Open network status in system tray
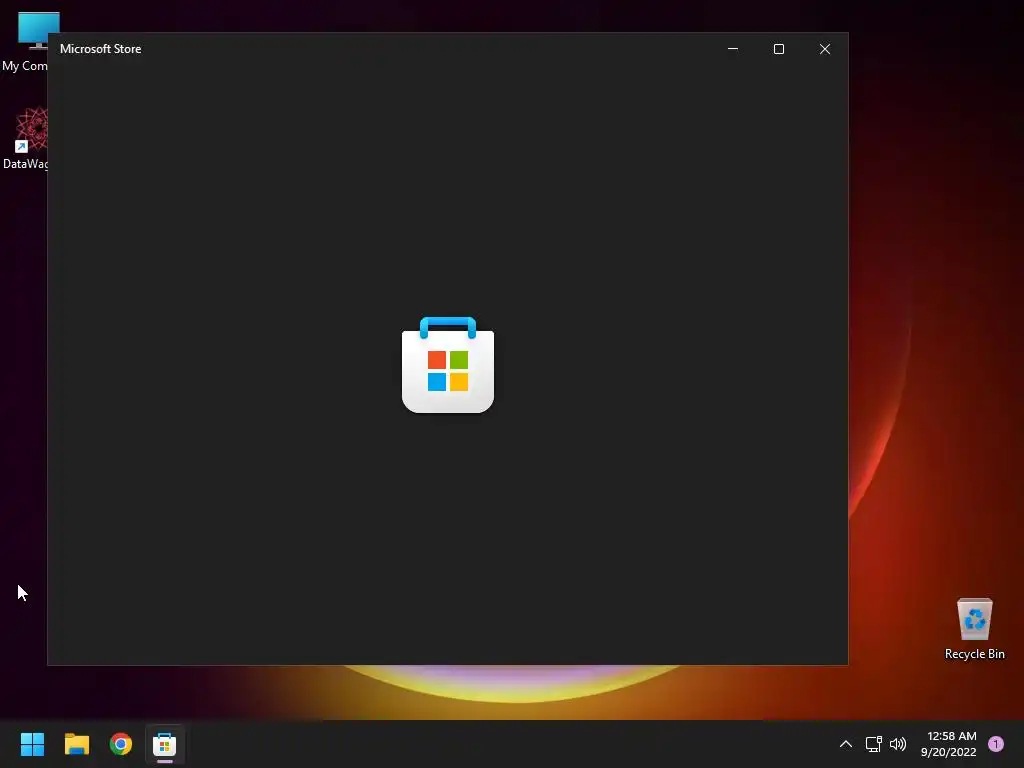Screen dimensions: 1024x768 pyautogui.click(x=873, y=744)
